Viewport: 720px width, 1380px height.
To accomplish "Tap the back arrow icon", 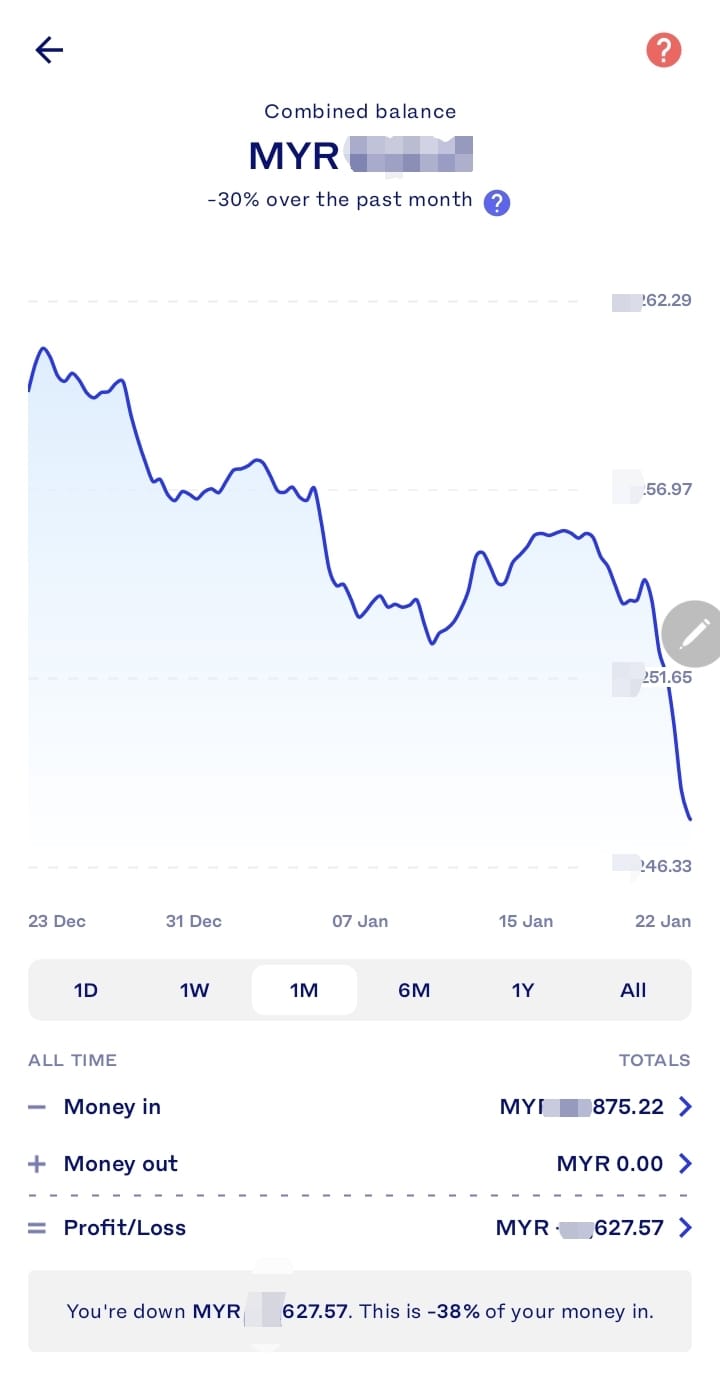I will coord(49,50).
